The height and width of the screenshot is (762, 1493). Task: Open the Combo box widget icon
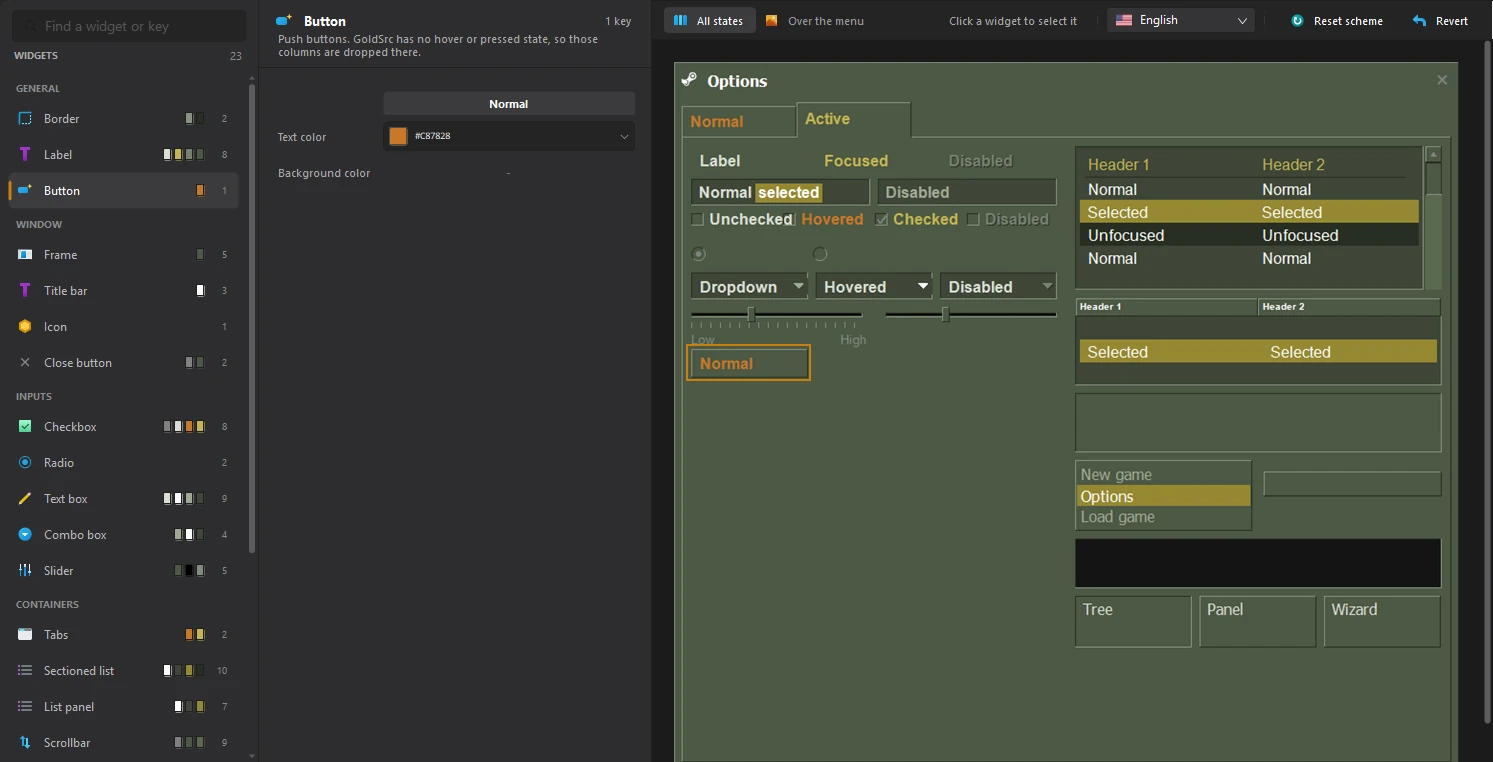(x=25, y=535)
